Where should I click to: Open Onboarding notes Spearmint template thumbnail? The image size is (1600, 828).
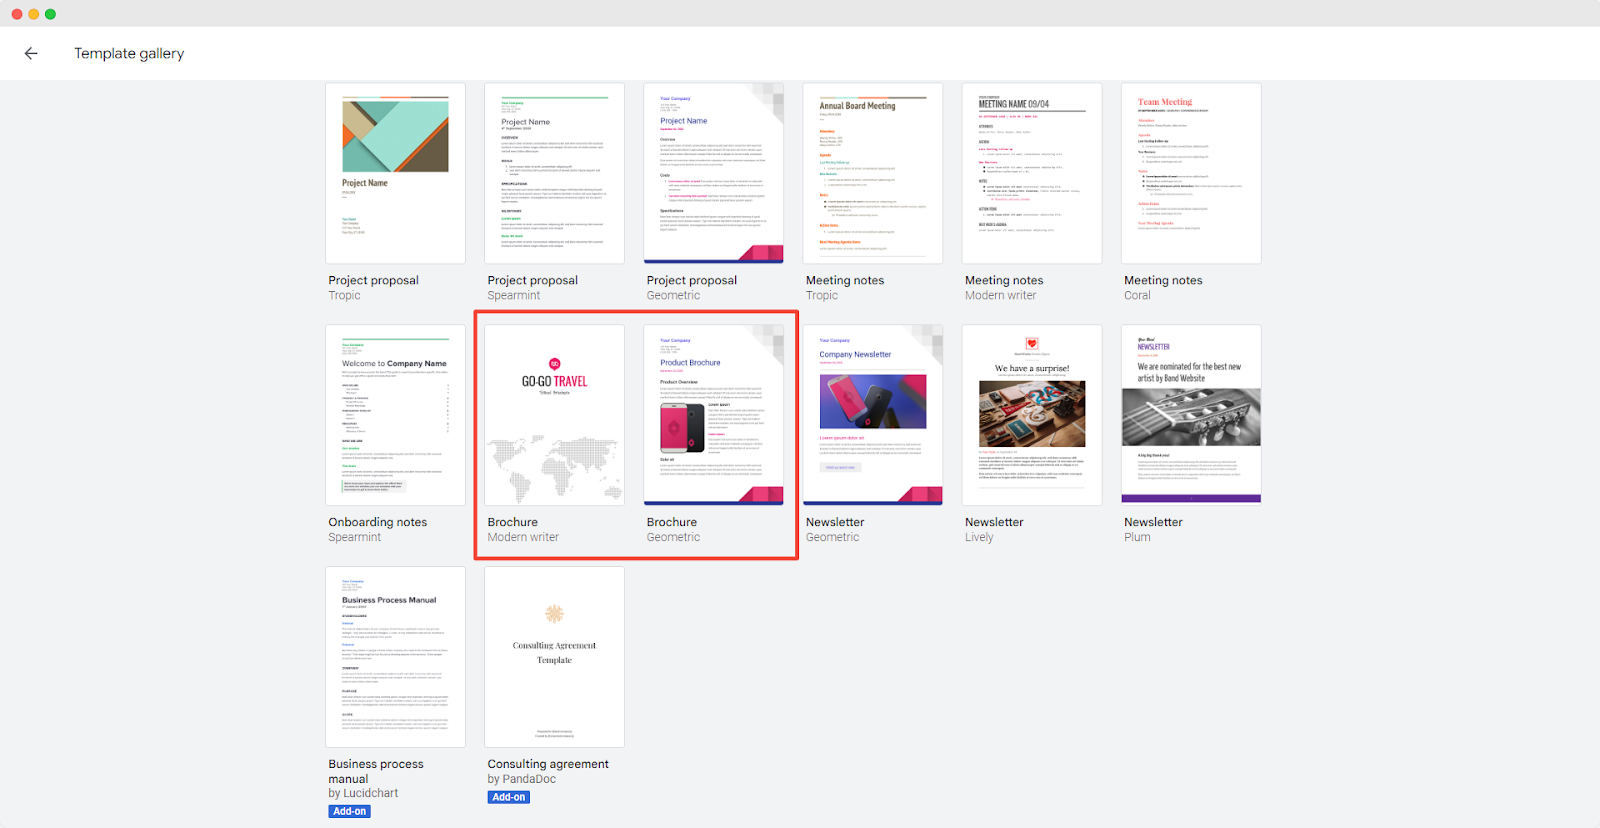[395, 415]
